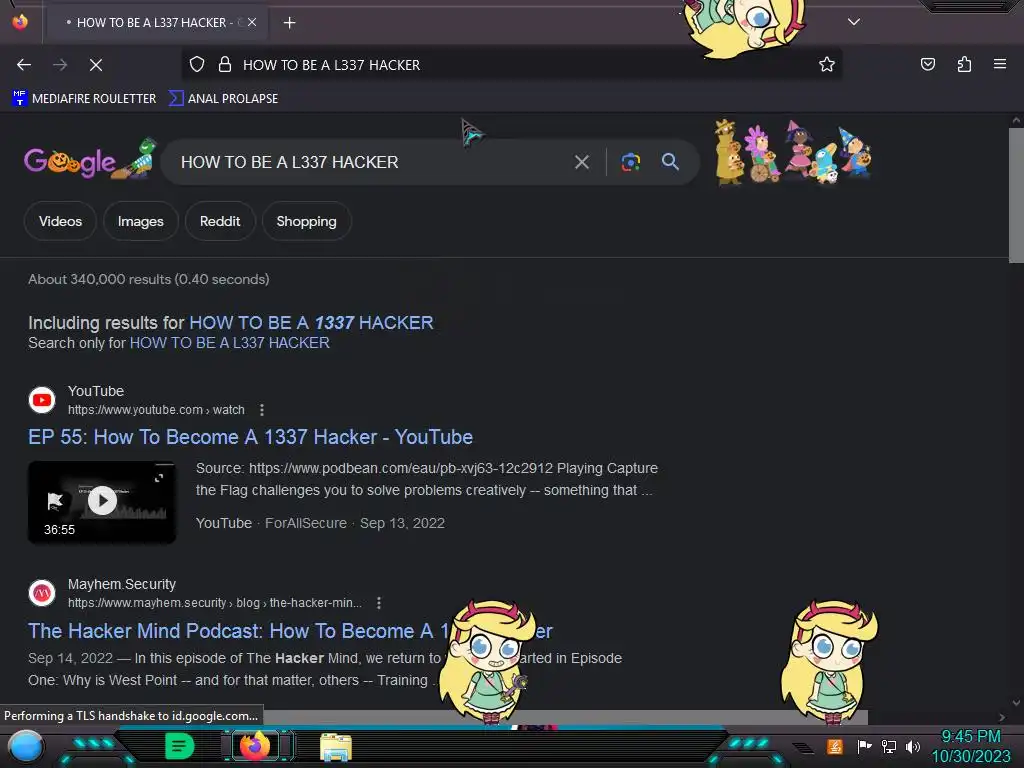Open EP 55: How To Become A 1337 Hacker result
The height and width of the screenshot is (768, 1024).
point(250,437)
